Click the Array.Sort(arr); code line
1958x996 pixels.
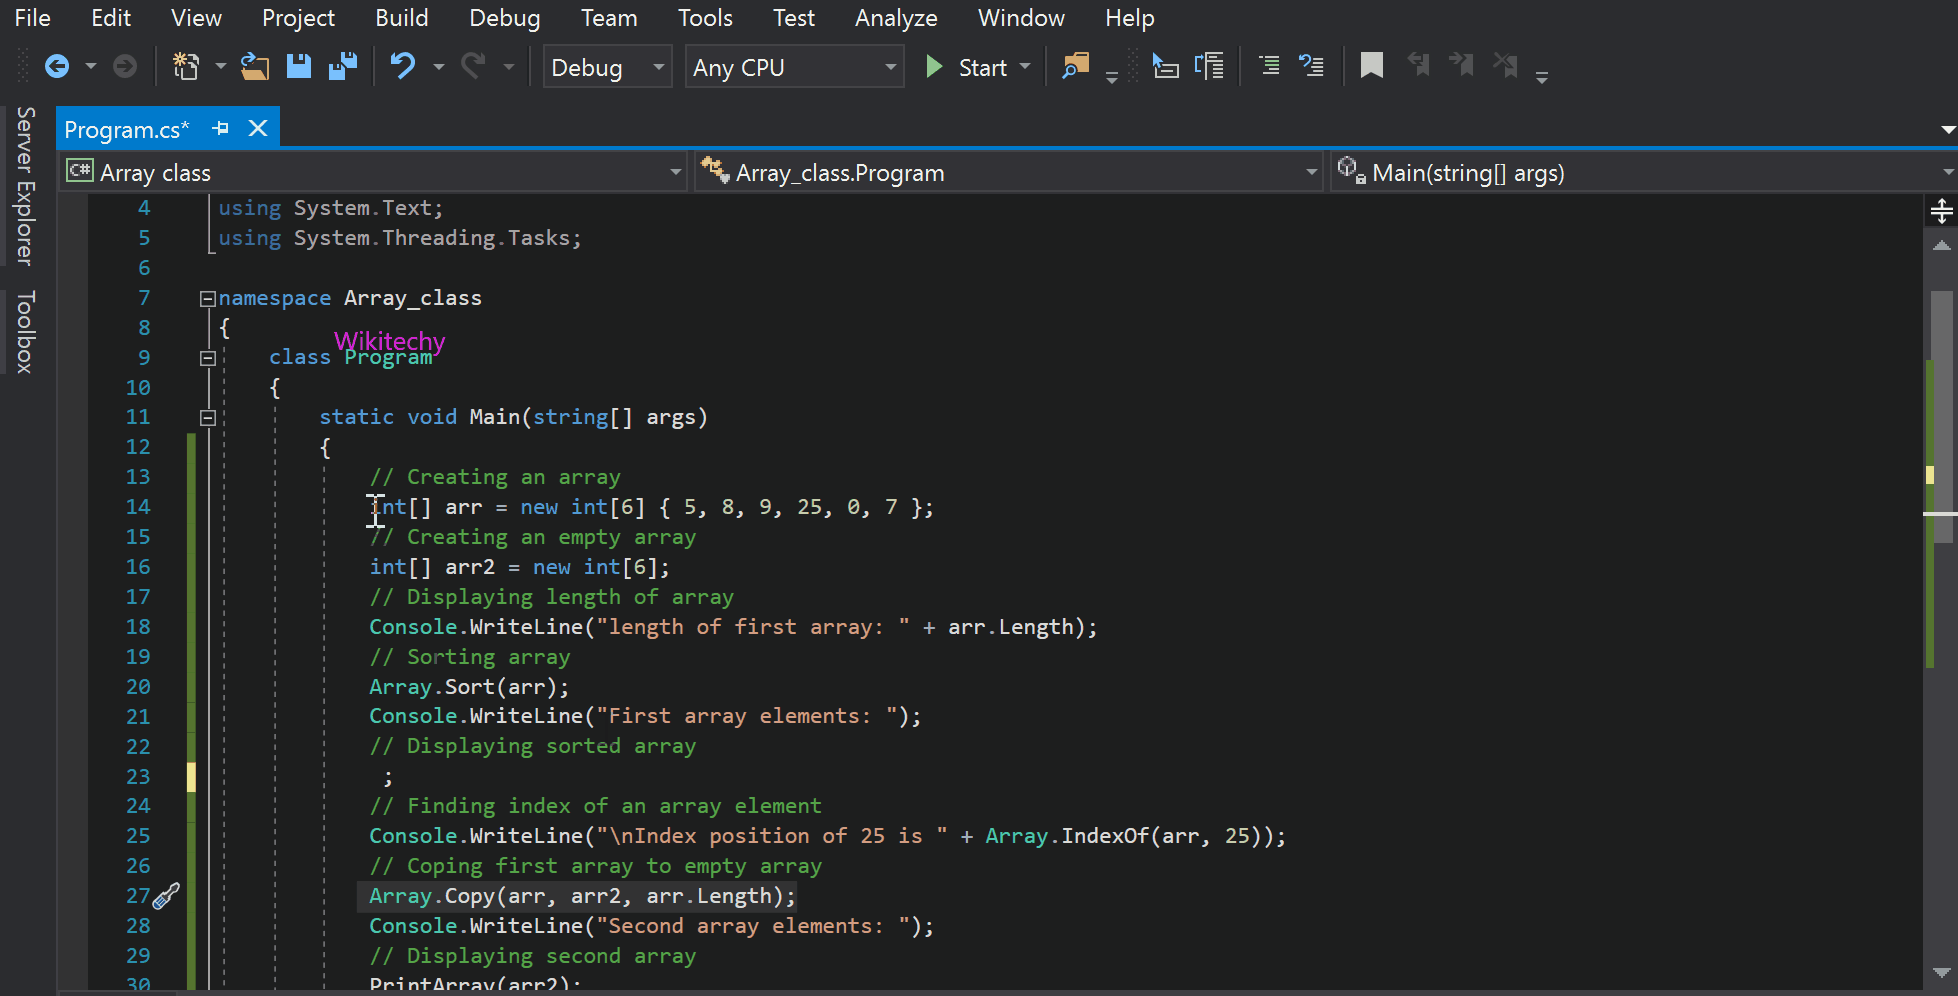click(469, 687)
